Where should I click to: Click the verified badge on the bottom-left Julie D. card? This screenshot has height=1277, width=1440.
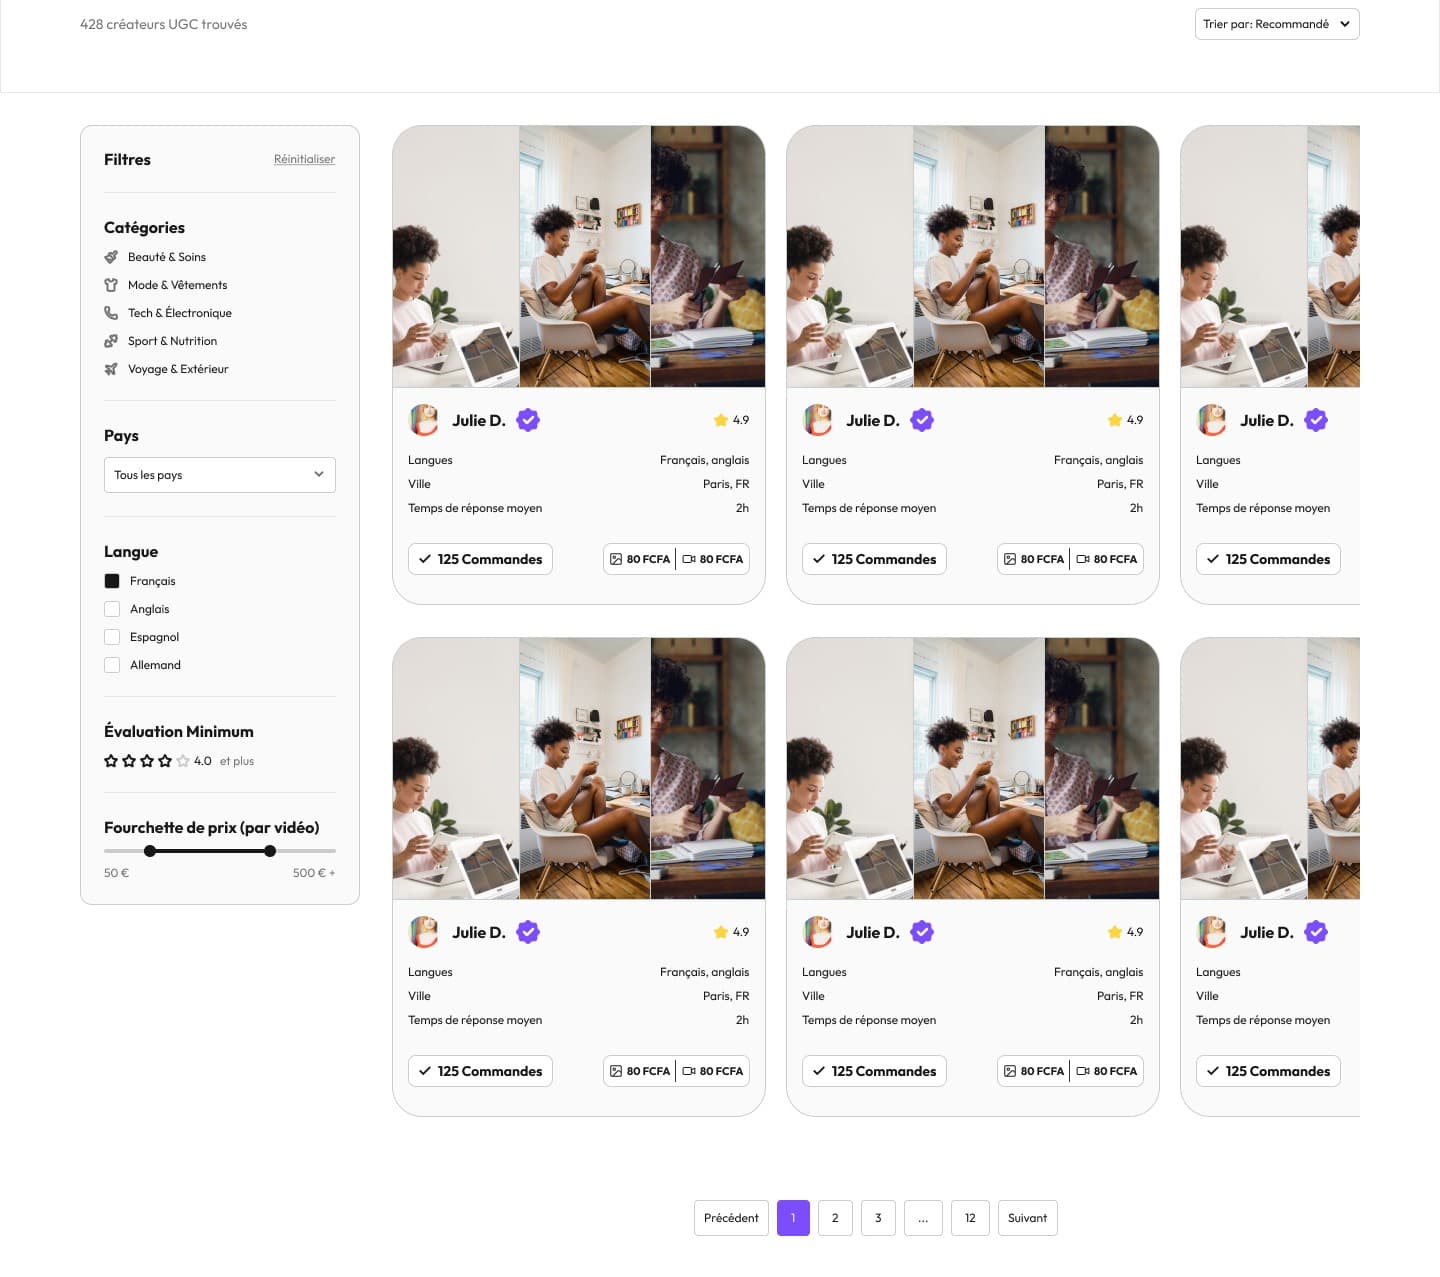(x=528, y=932)
